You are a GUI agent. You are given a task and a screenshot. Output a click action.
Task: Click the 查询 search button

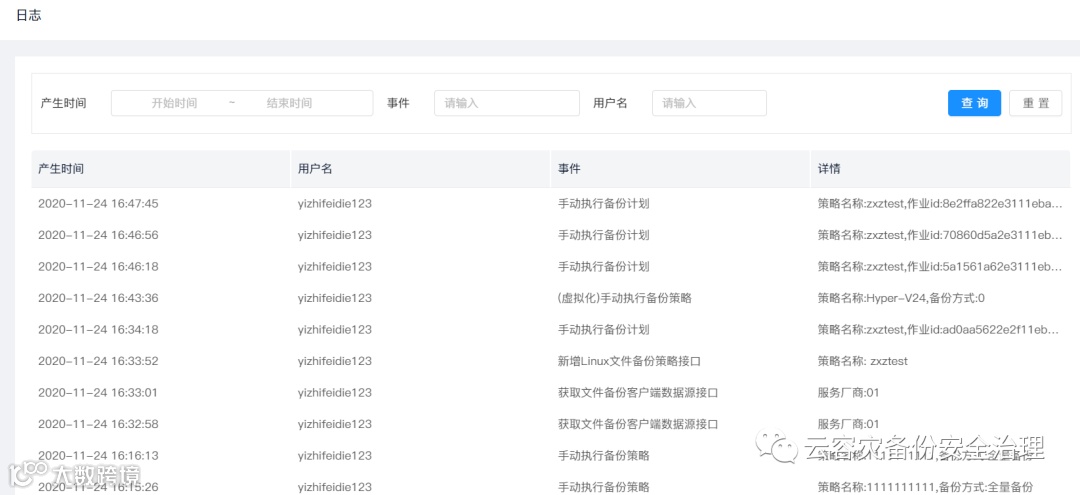coord(974,103)
